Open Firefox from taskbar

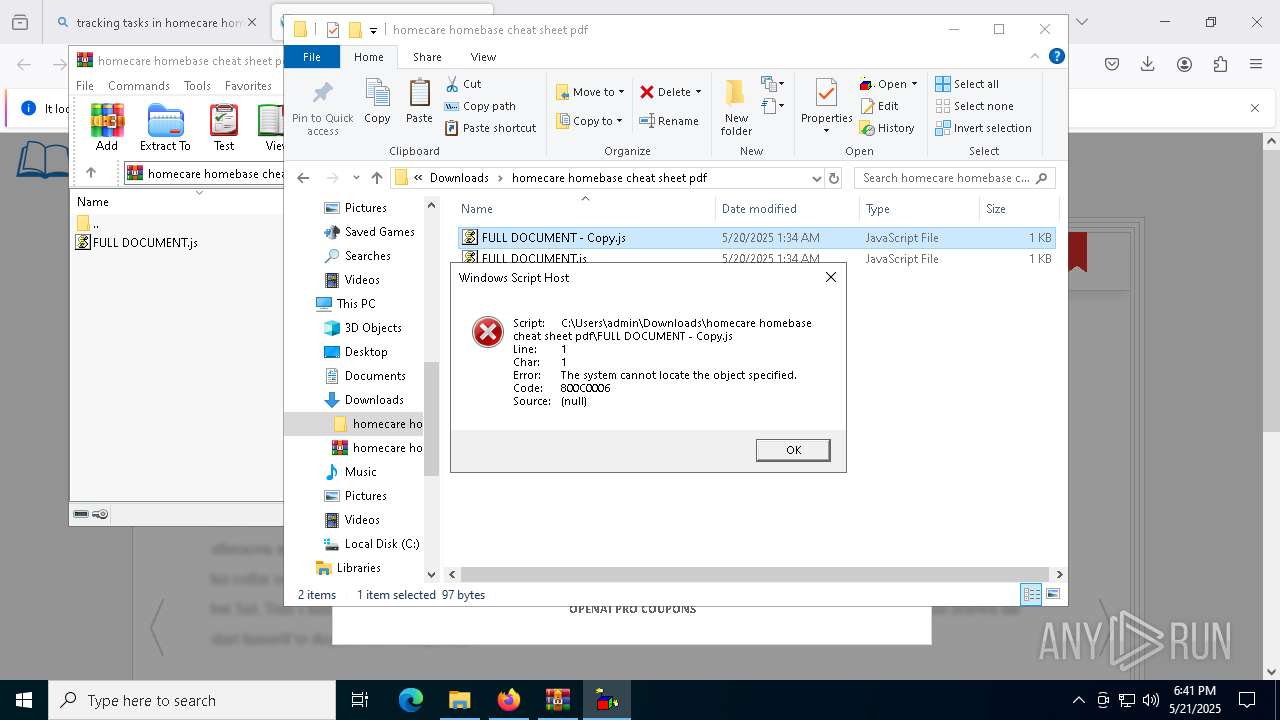click(509, 700)
